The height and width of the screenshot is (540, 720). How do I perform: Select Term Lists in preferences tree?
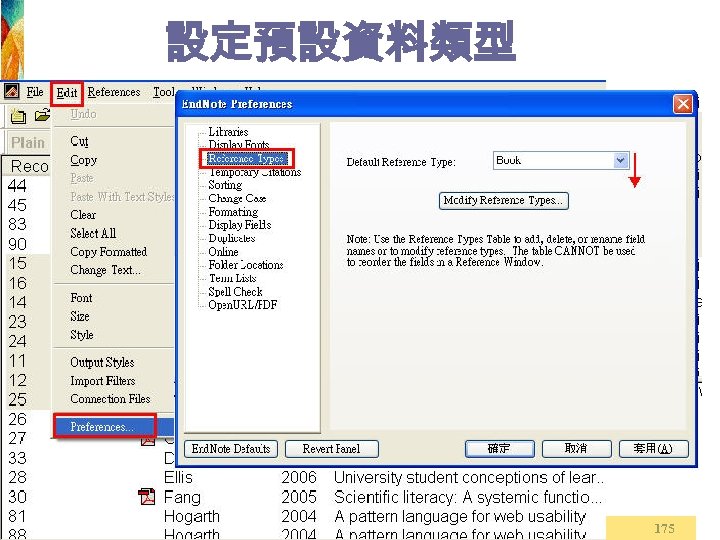coord(233,278)
